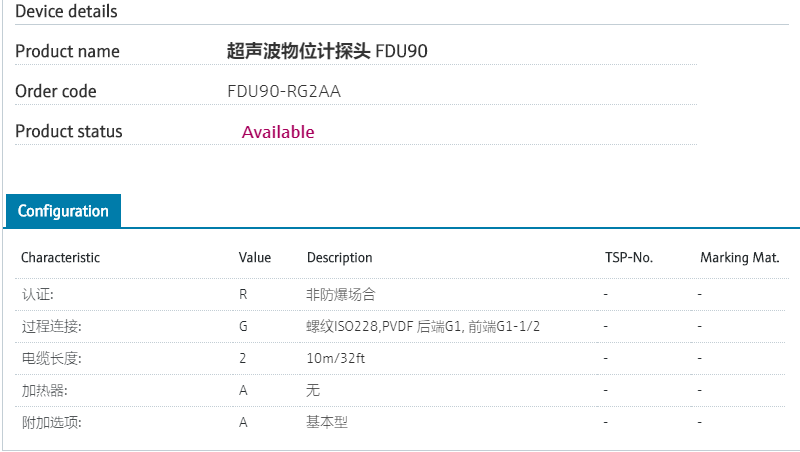Image resolution: width=800 pixels, height=452 pixels.
Task: Click the Characteristic column header
Action: click(x=61, y=258)
